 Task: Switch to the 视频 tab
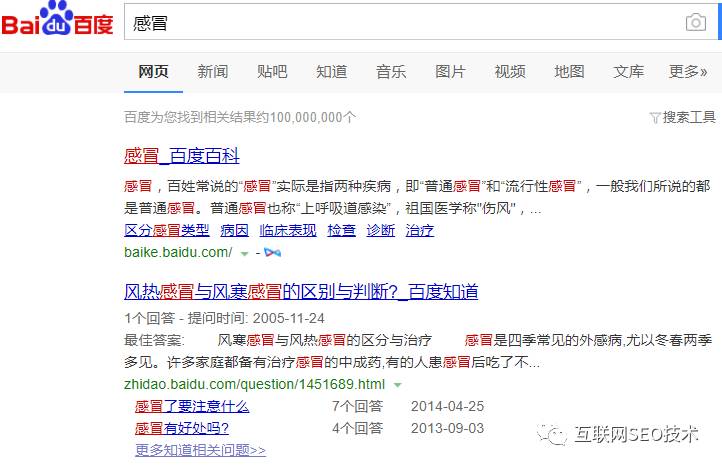[x=510, y=72]
